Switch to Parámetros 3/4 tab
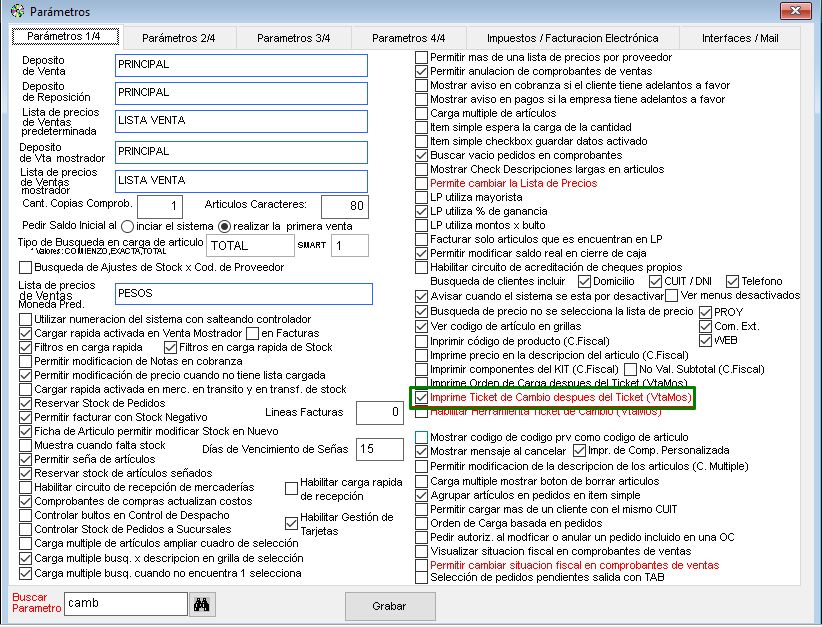The width and height of the screenshot is (822, 627). click(293, 38)
